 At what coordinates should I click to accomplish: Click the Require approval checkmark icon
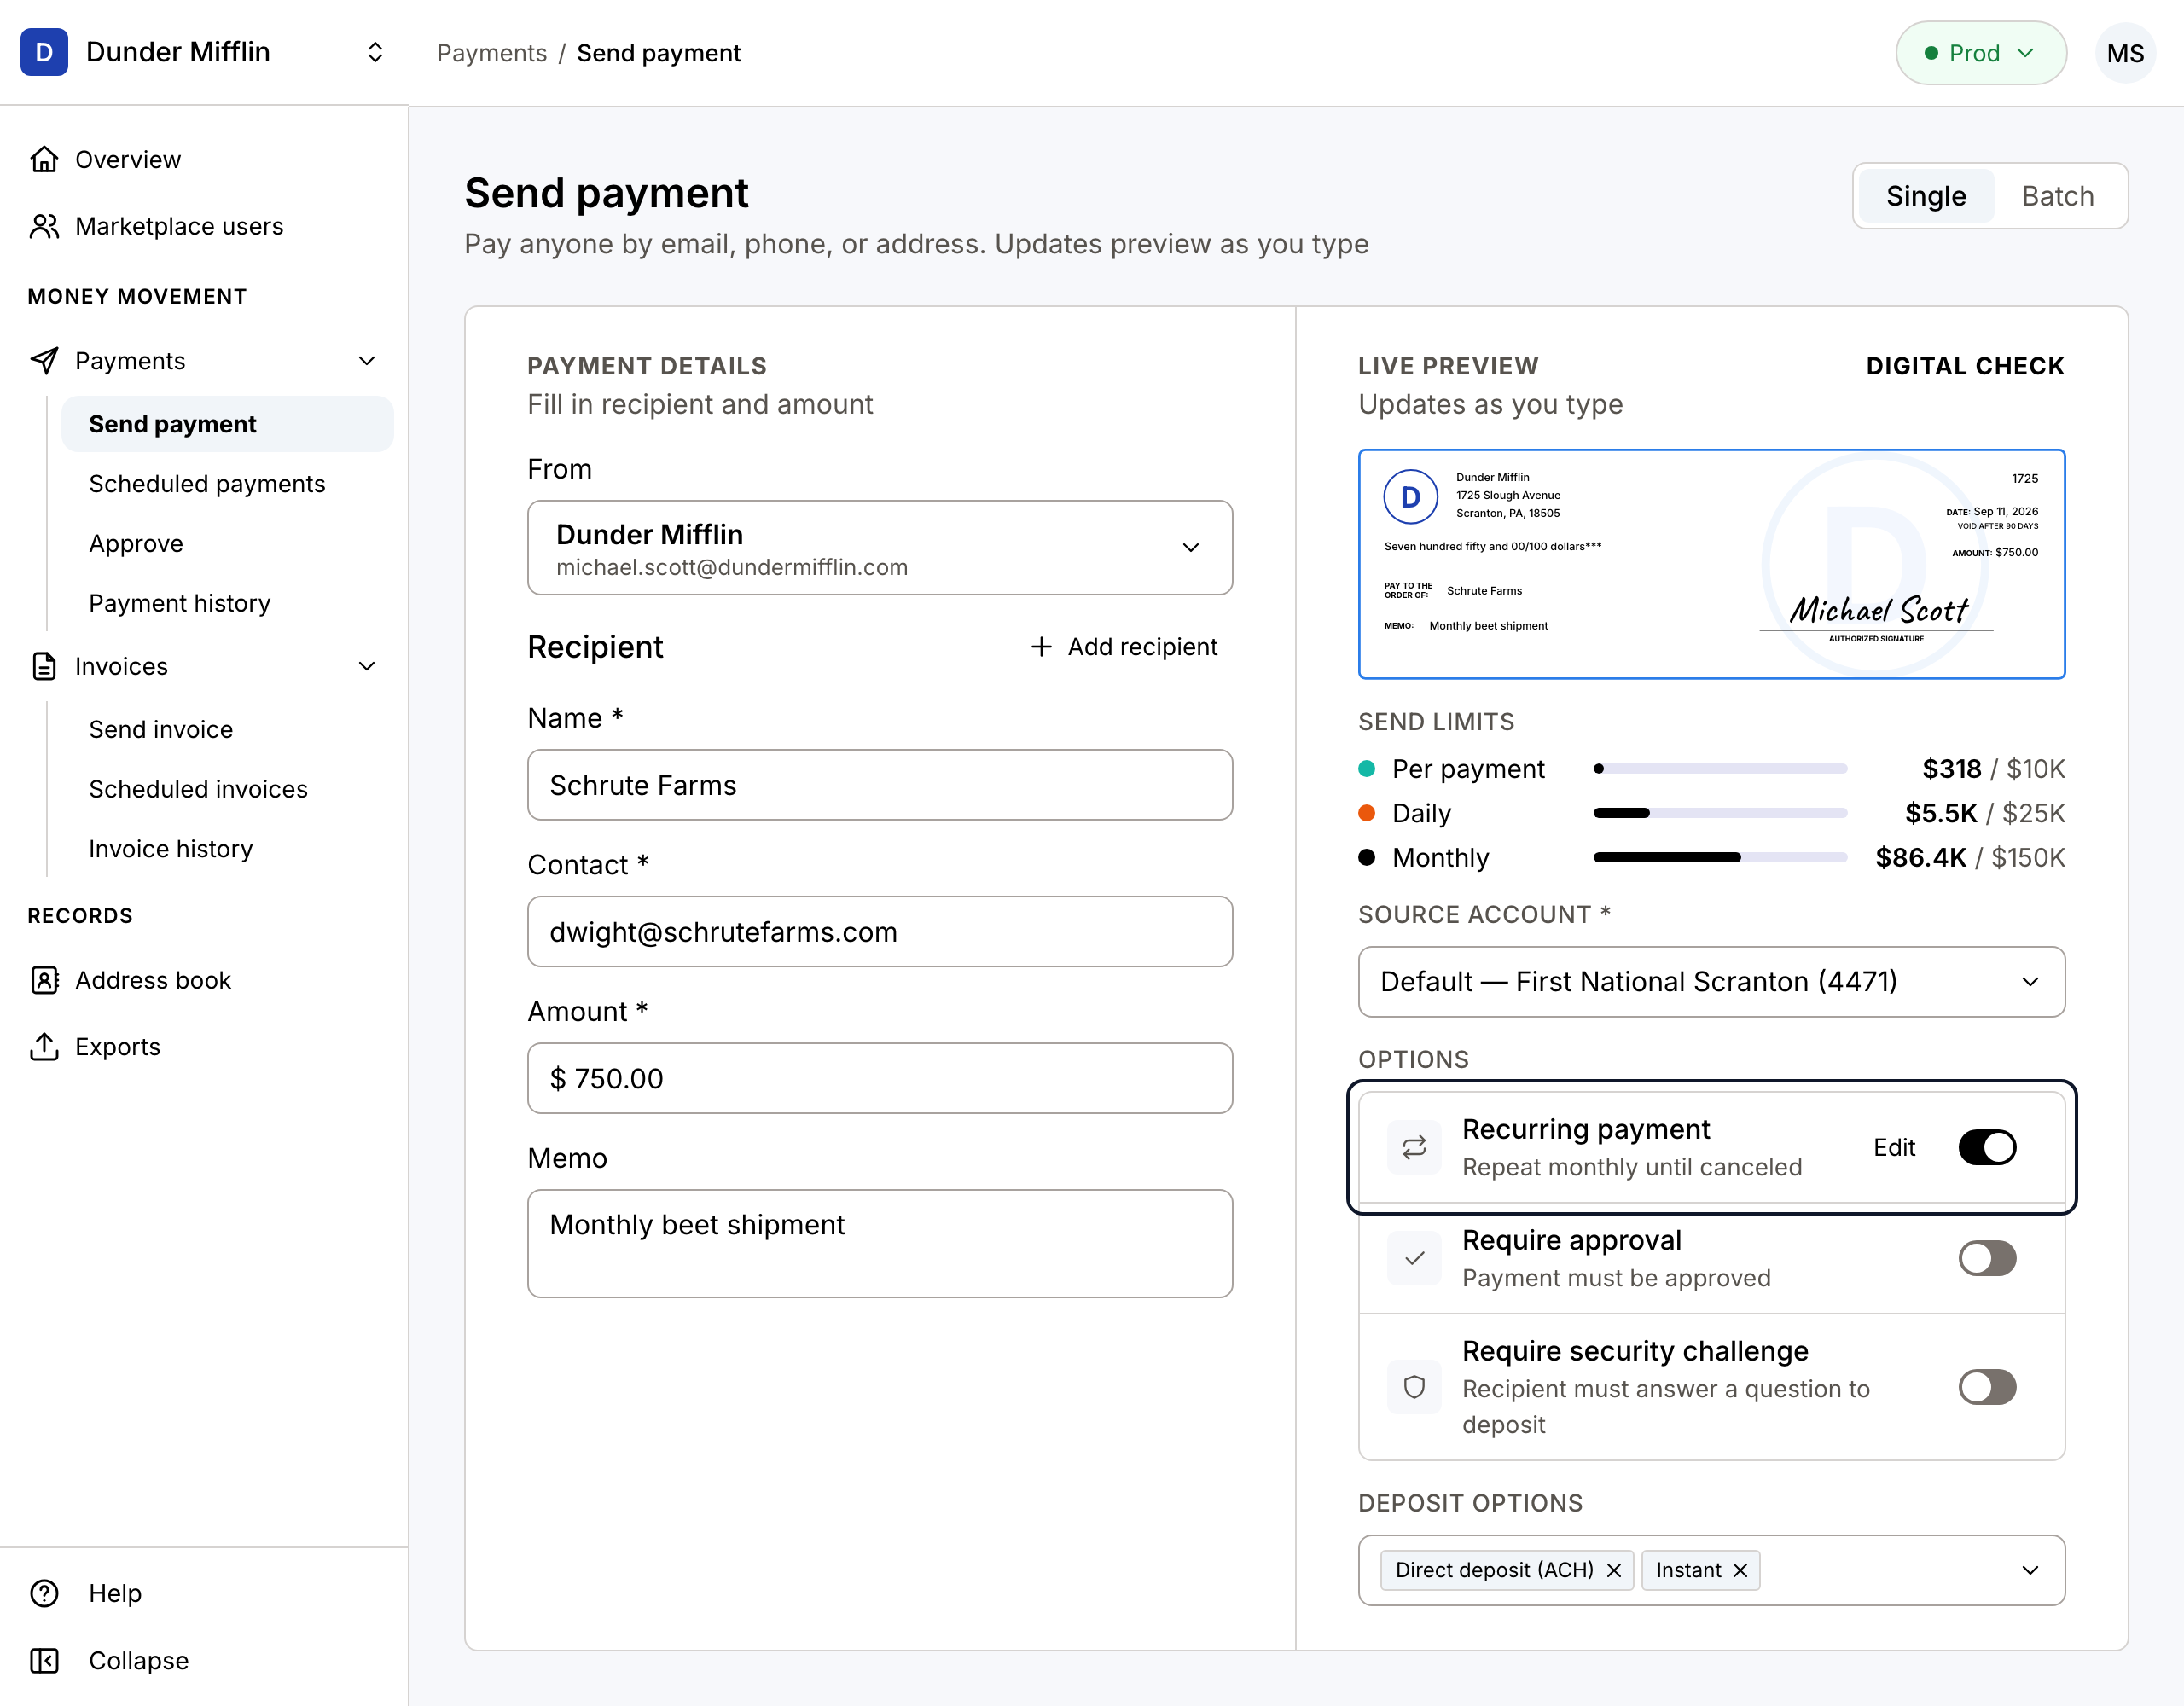tap(1414, 1258)
